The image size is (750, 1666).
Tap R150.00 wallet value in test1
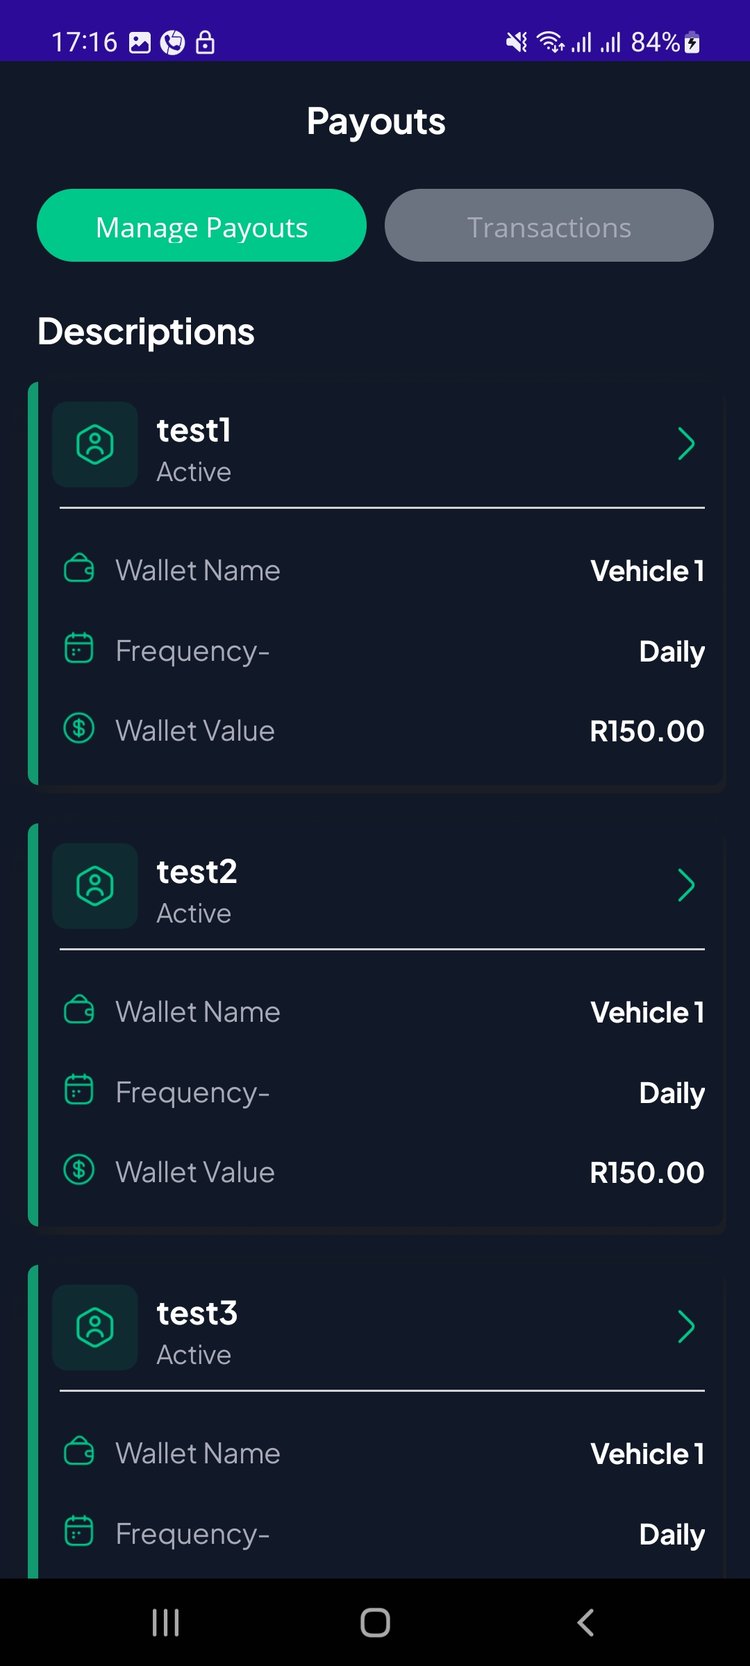click(647, 731)
